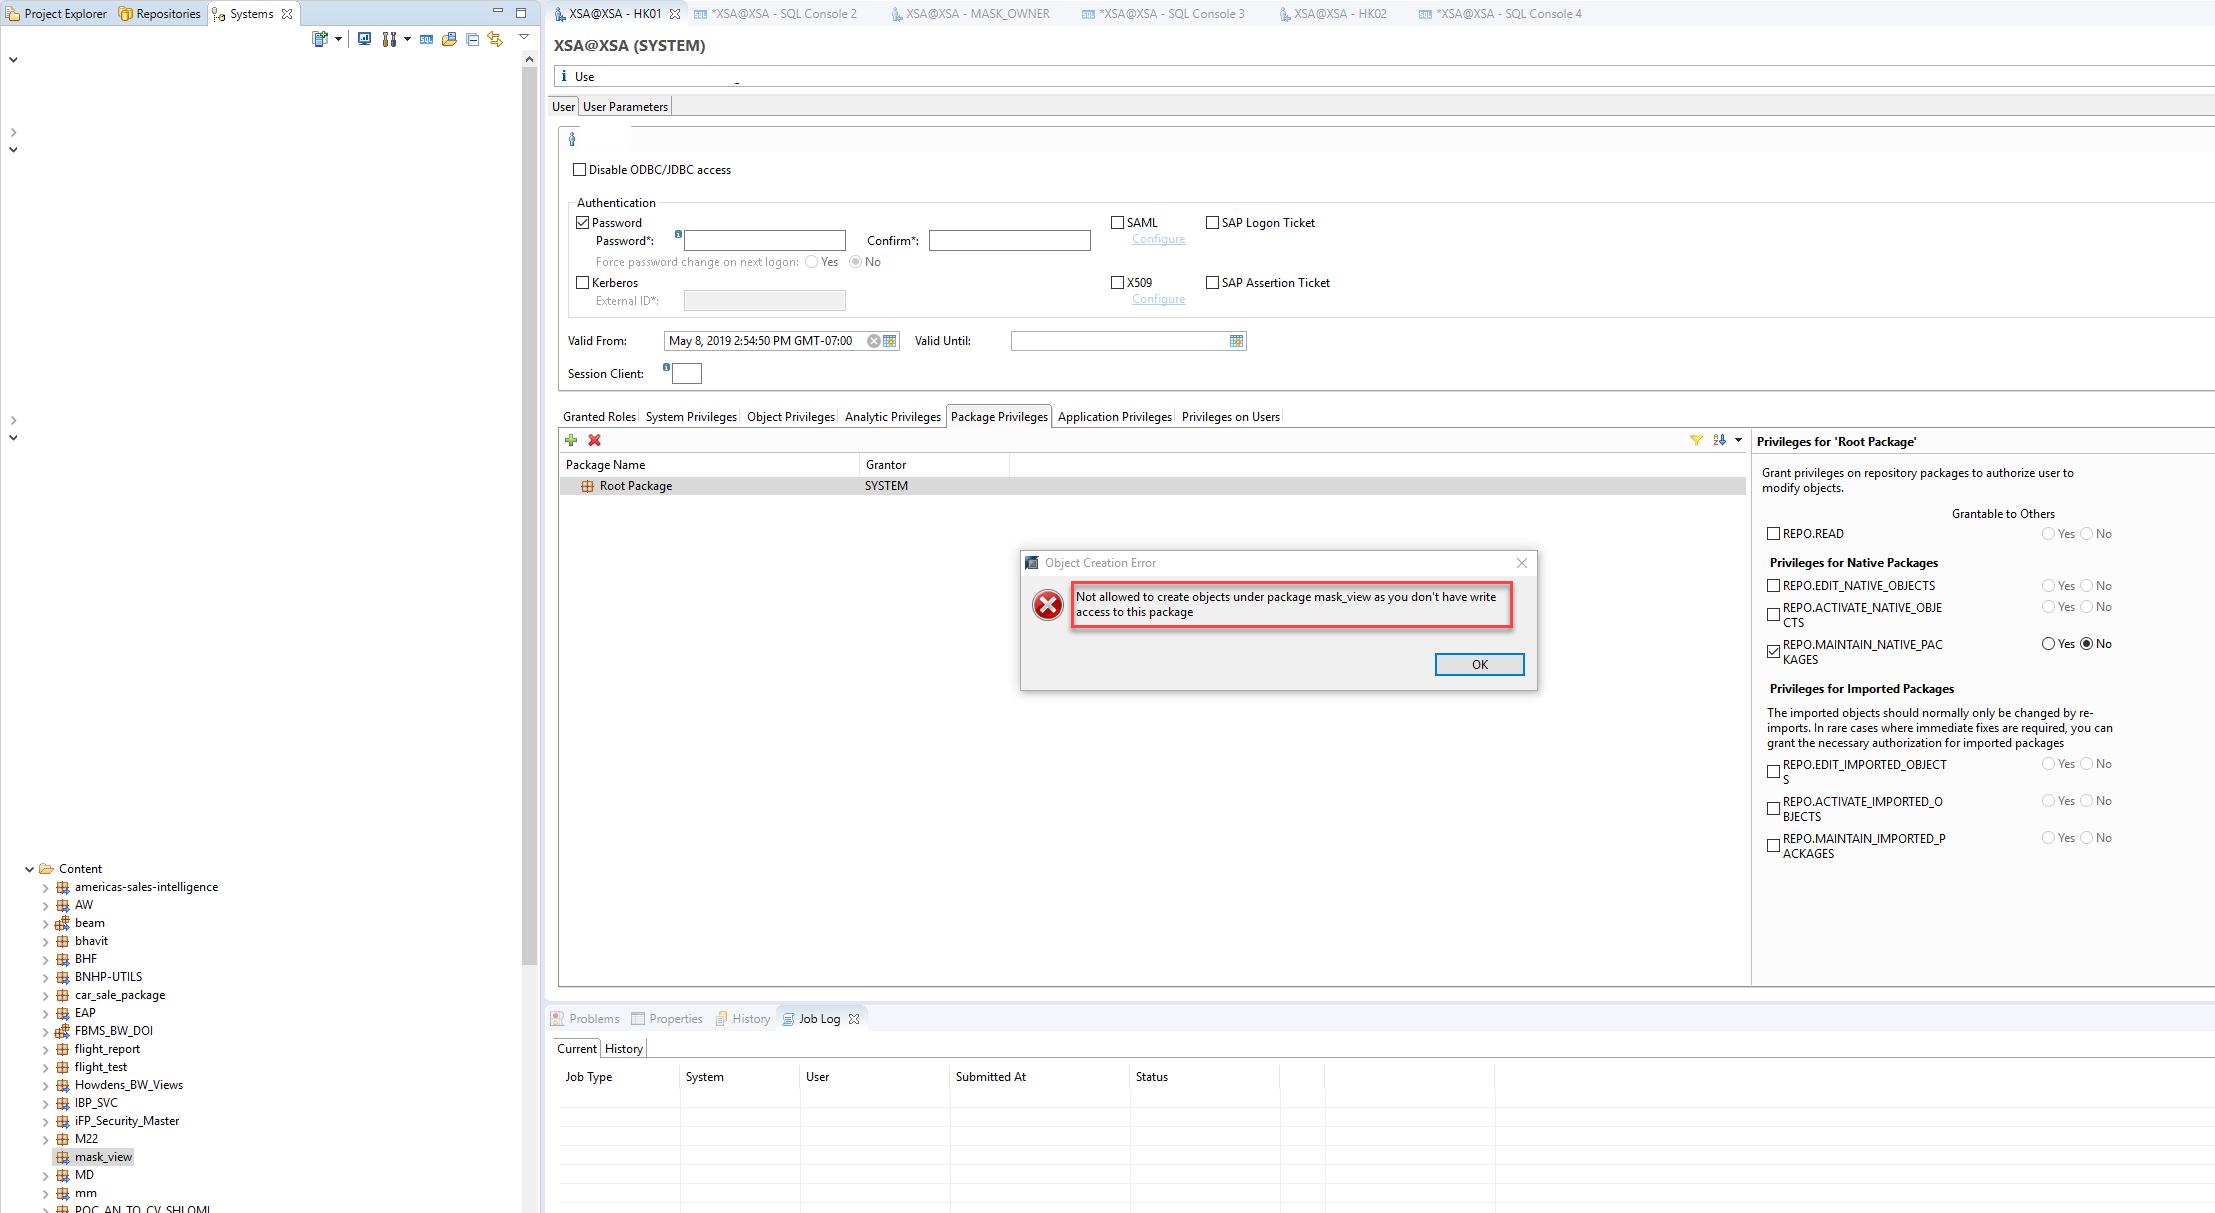Close the XSA@XSA - HK01 editor tab
The width and height of the screenshot is (2215, 1213).
pos(675,14)
